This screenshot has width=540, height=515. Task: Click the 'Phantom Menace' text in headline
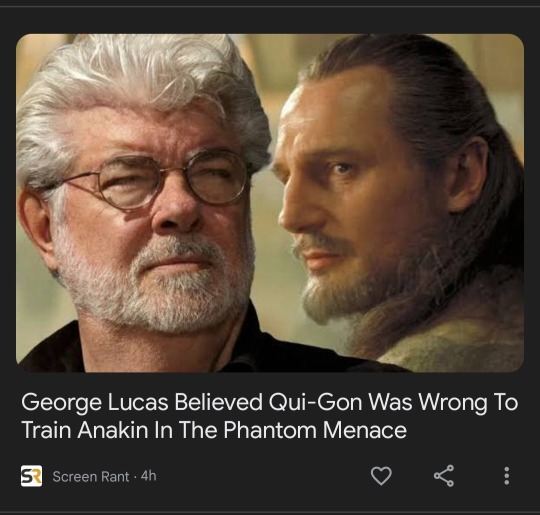[315, 430]
